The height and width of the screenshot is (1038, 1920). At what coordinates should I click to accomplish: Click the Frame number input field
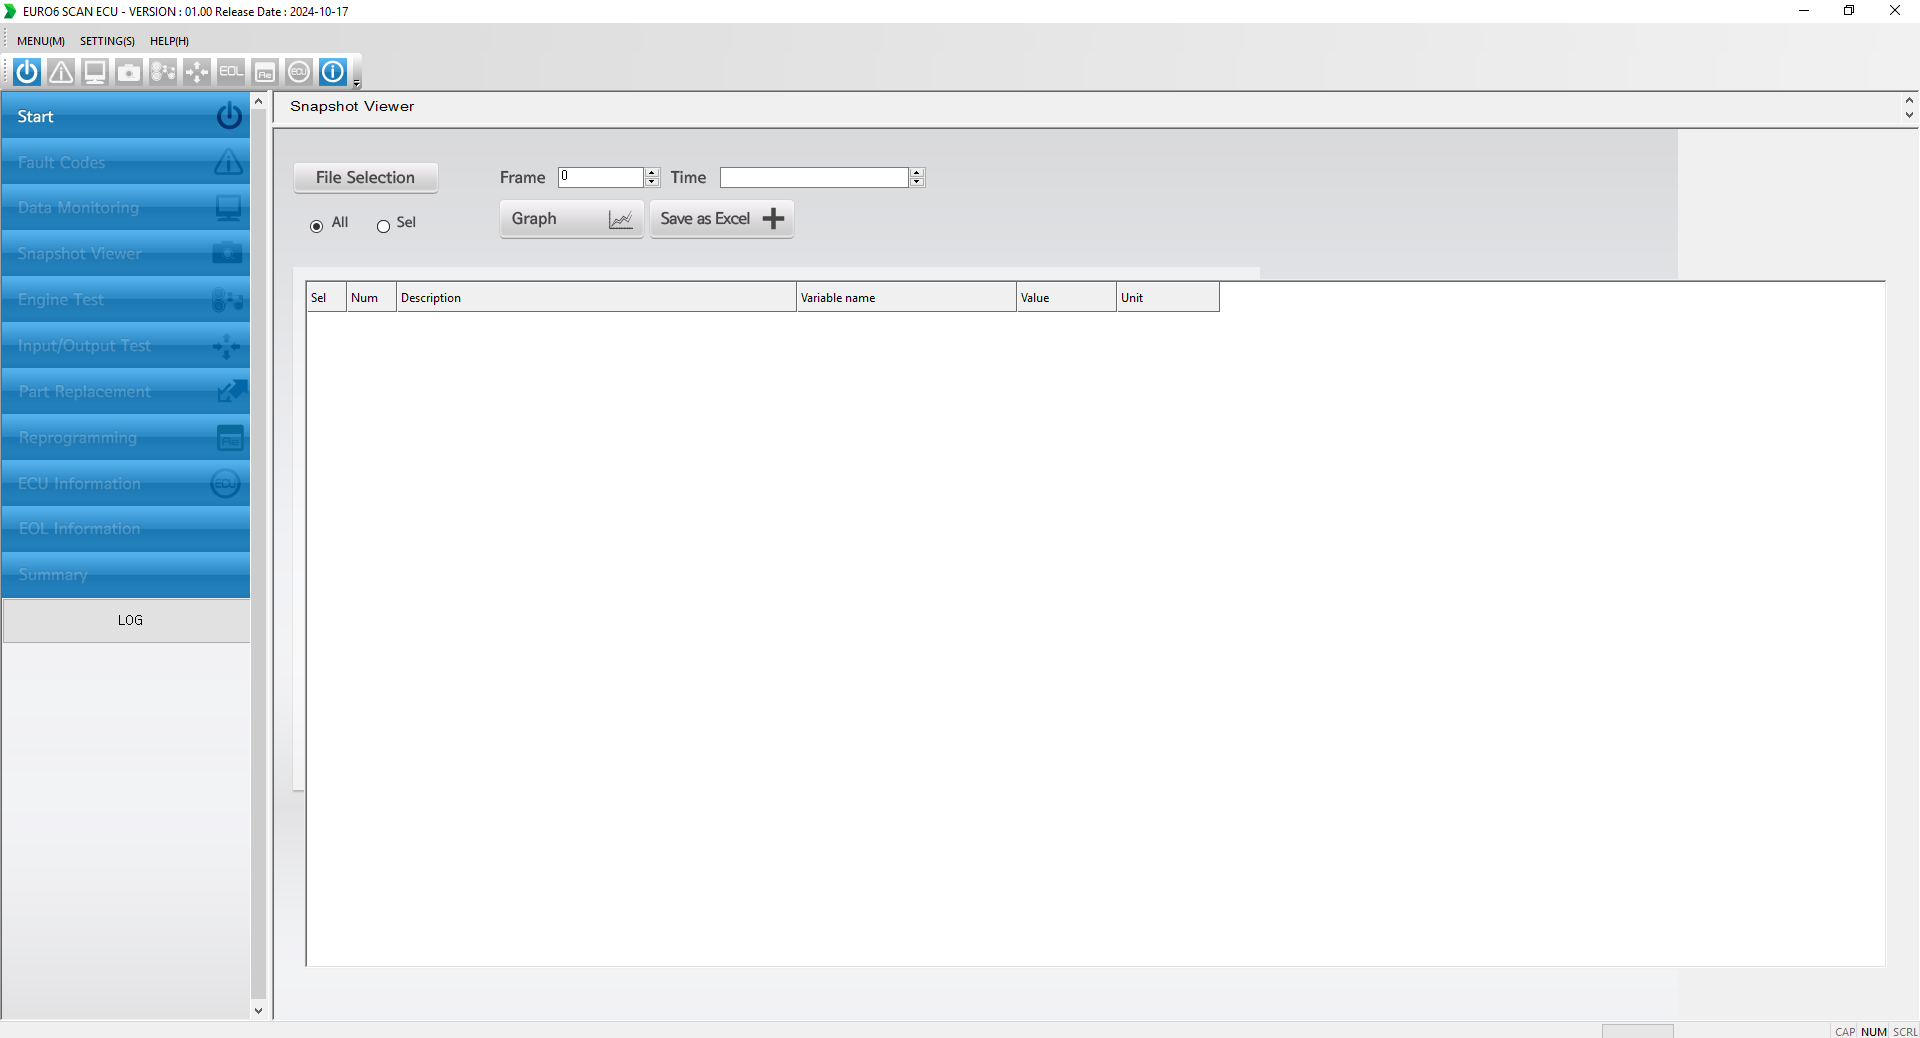click(x=601, y=177)
